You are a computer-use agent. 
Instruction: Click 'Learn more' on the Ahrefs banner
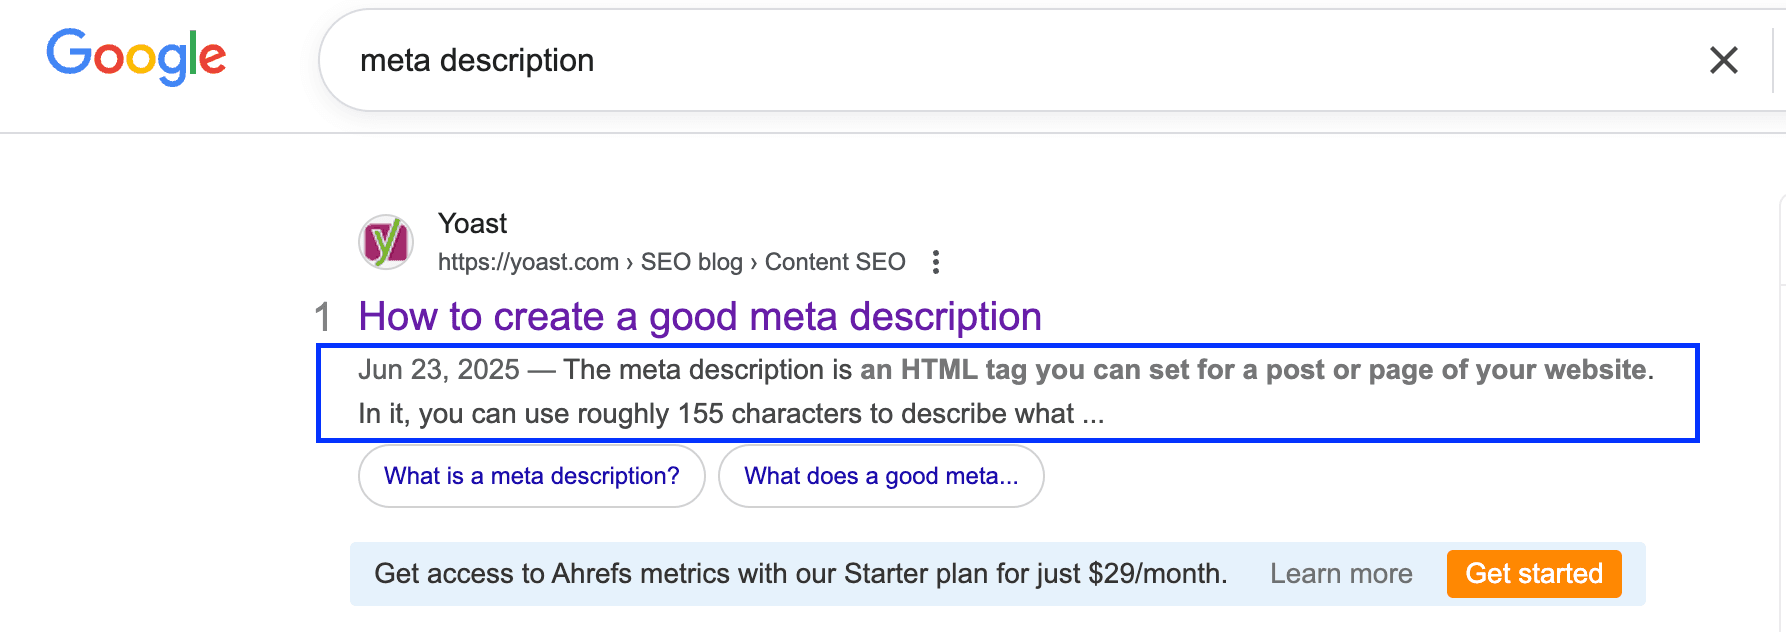(x=1341, y=573)
